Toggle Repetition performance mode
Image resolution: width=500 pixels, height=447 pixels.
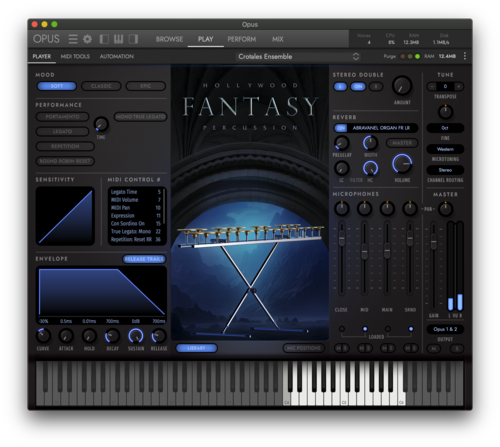pos(65,146)
